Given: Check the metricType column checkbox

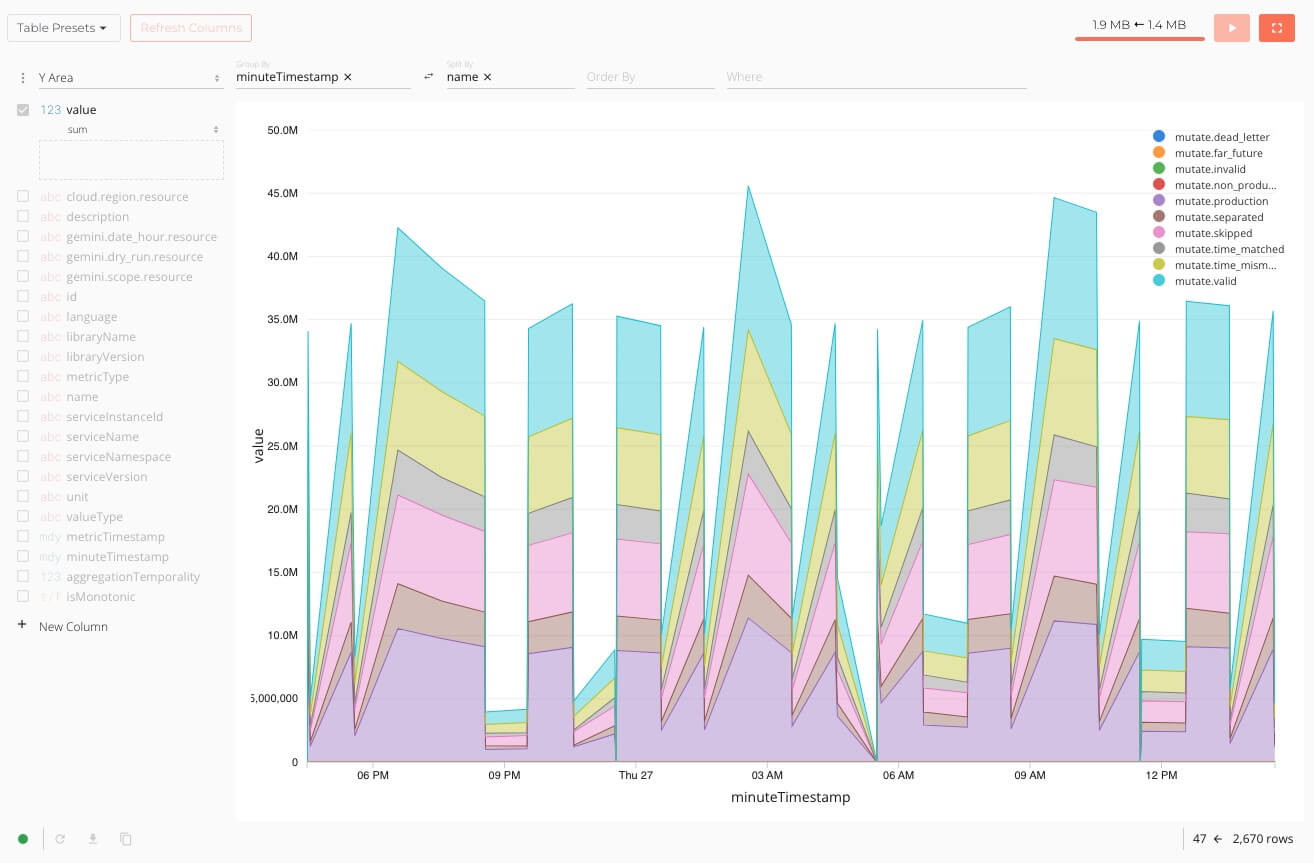Looking at the screenshot, I should click(x=23, y=377).
